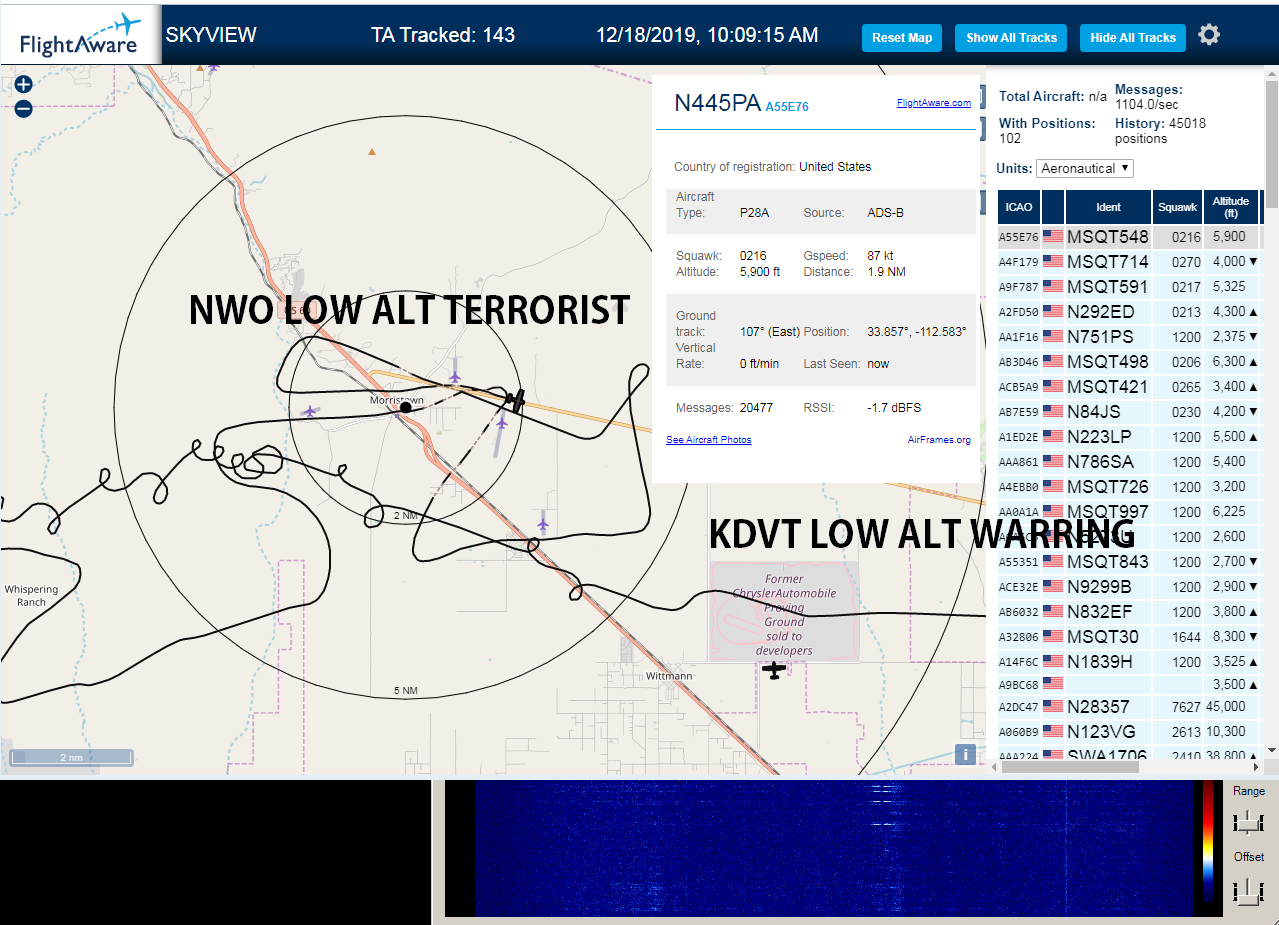Click the 2 nm map scale bar

click(71, 757)
